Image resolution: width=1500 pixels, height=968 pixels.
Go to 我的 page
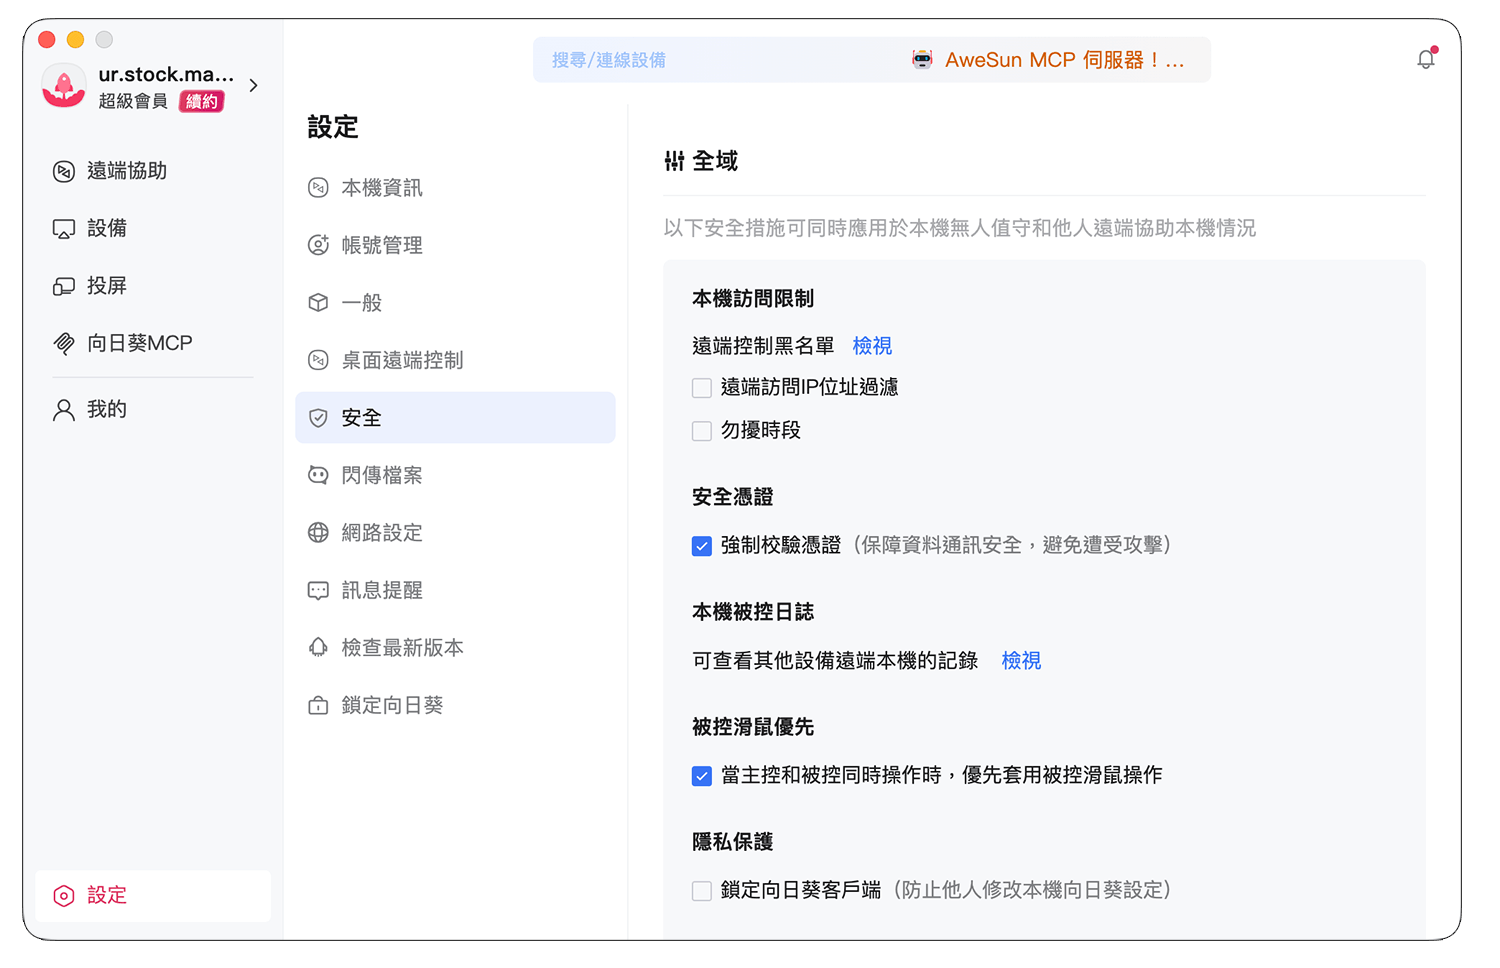[153, 410]
